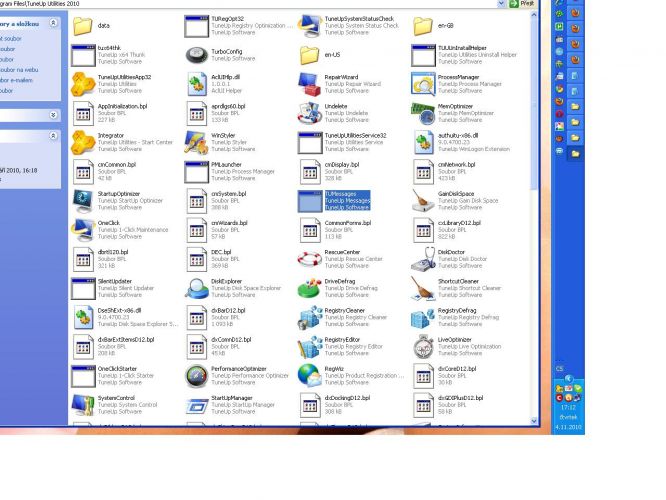Select the MemOptimizer memory chip icon
Screen dimensions: 666x500
point(423,113)
